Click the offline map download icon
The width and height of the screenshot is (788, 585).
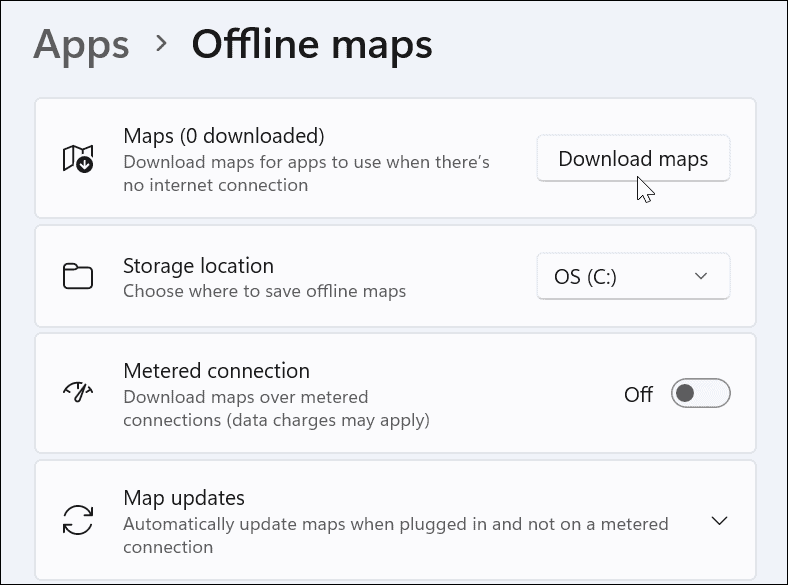coord(78,159)
